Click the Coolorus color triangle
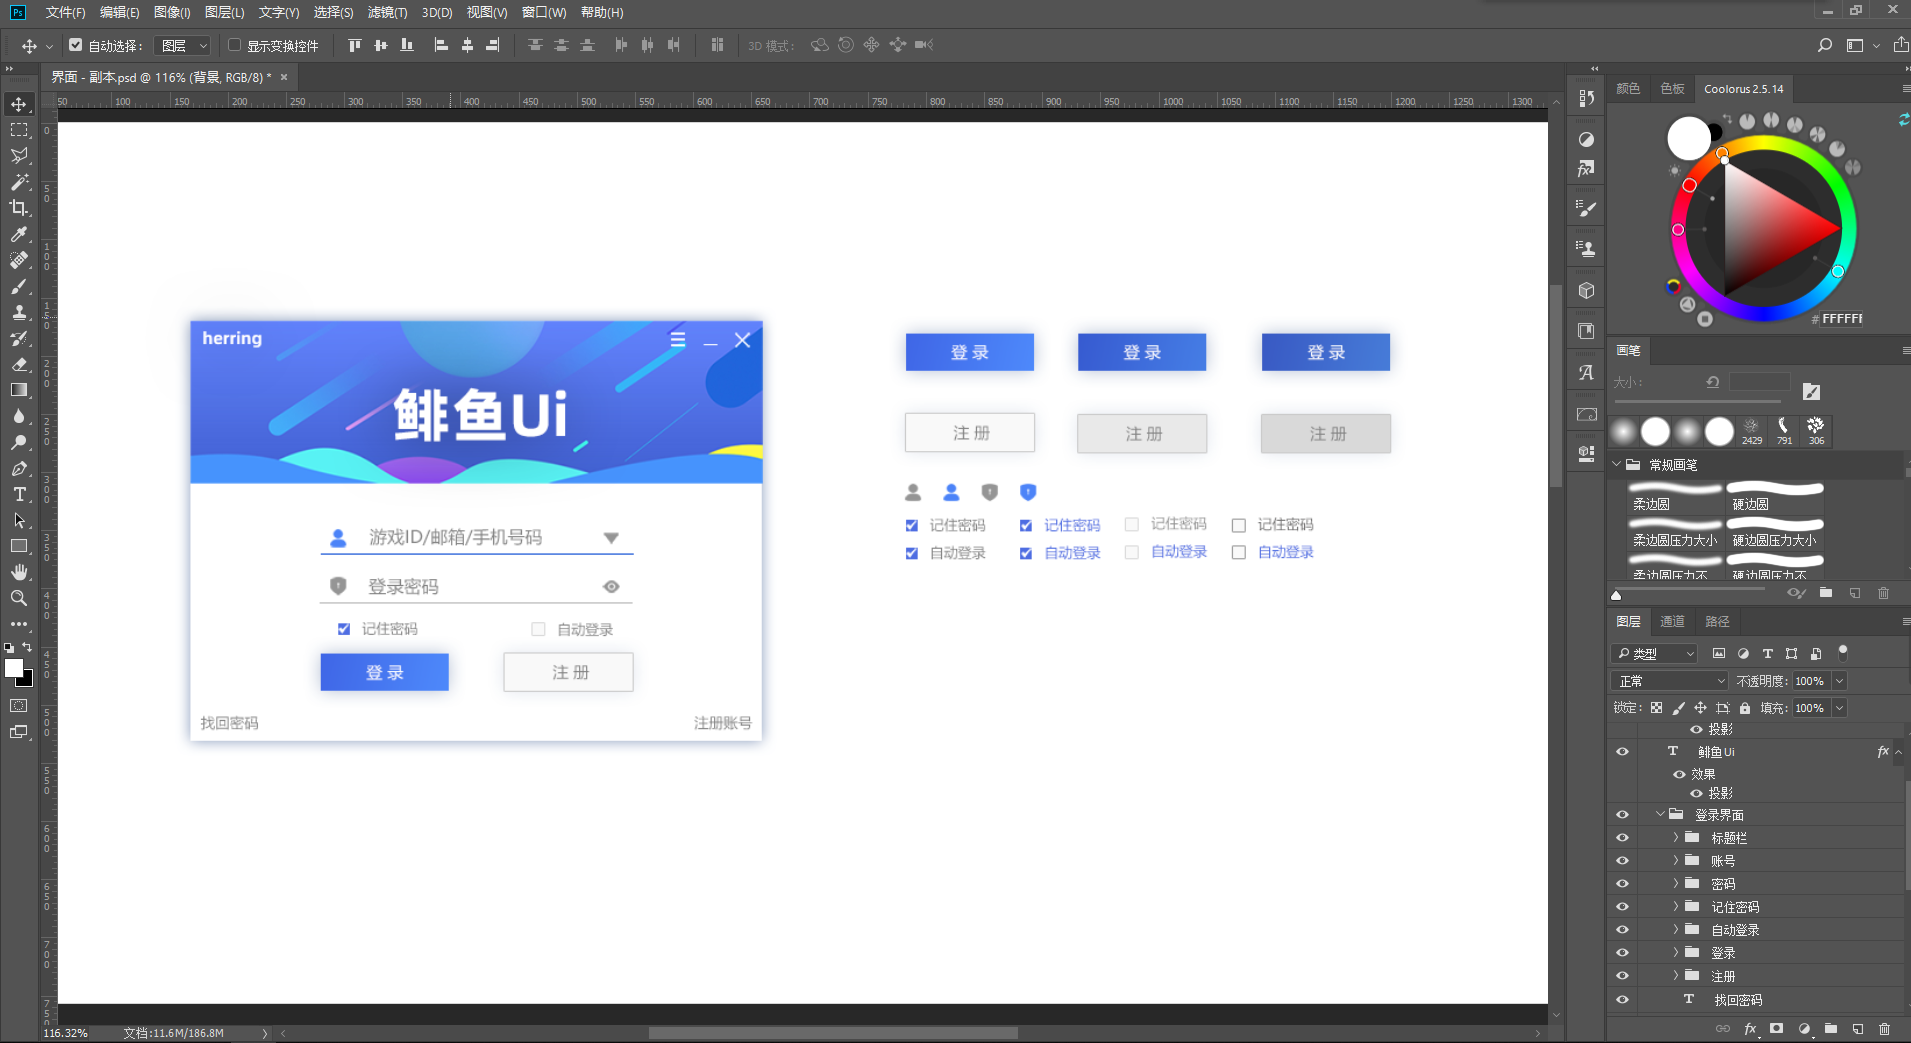The image size is (1911, 1043). click(1775, 228)
